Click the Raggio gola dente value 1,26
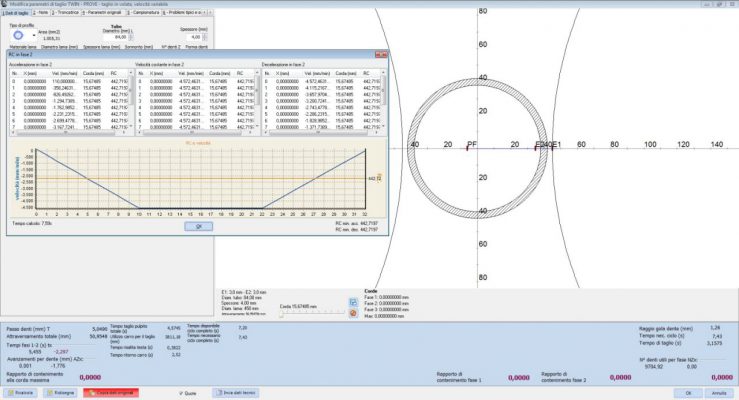Image resolution: width=739 pixels, height=400 pixels. 715,327
